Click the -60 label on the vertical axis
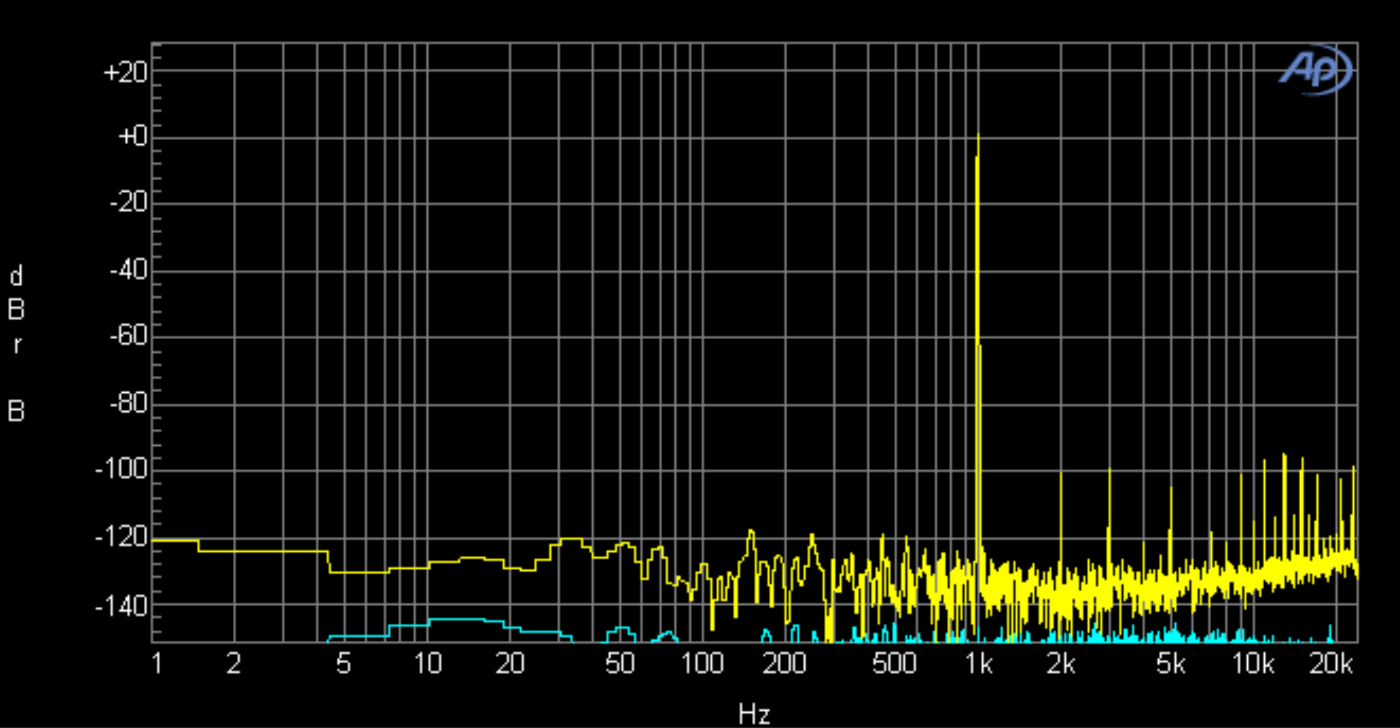Viewport: 1400px width, 728px height. click(125, 336)
